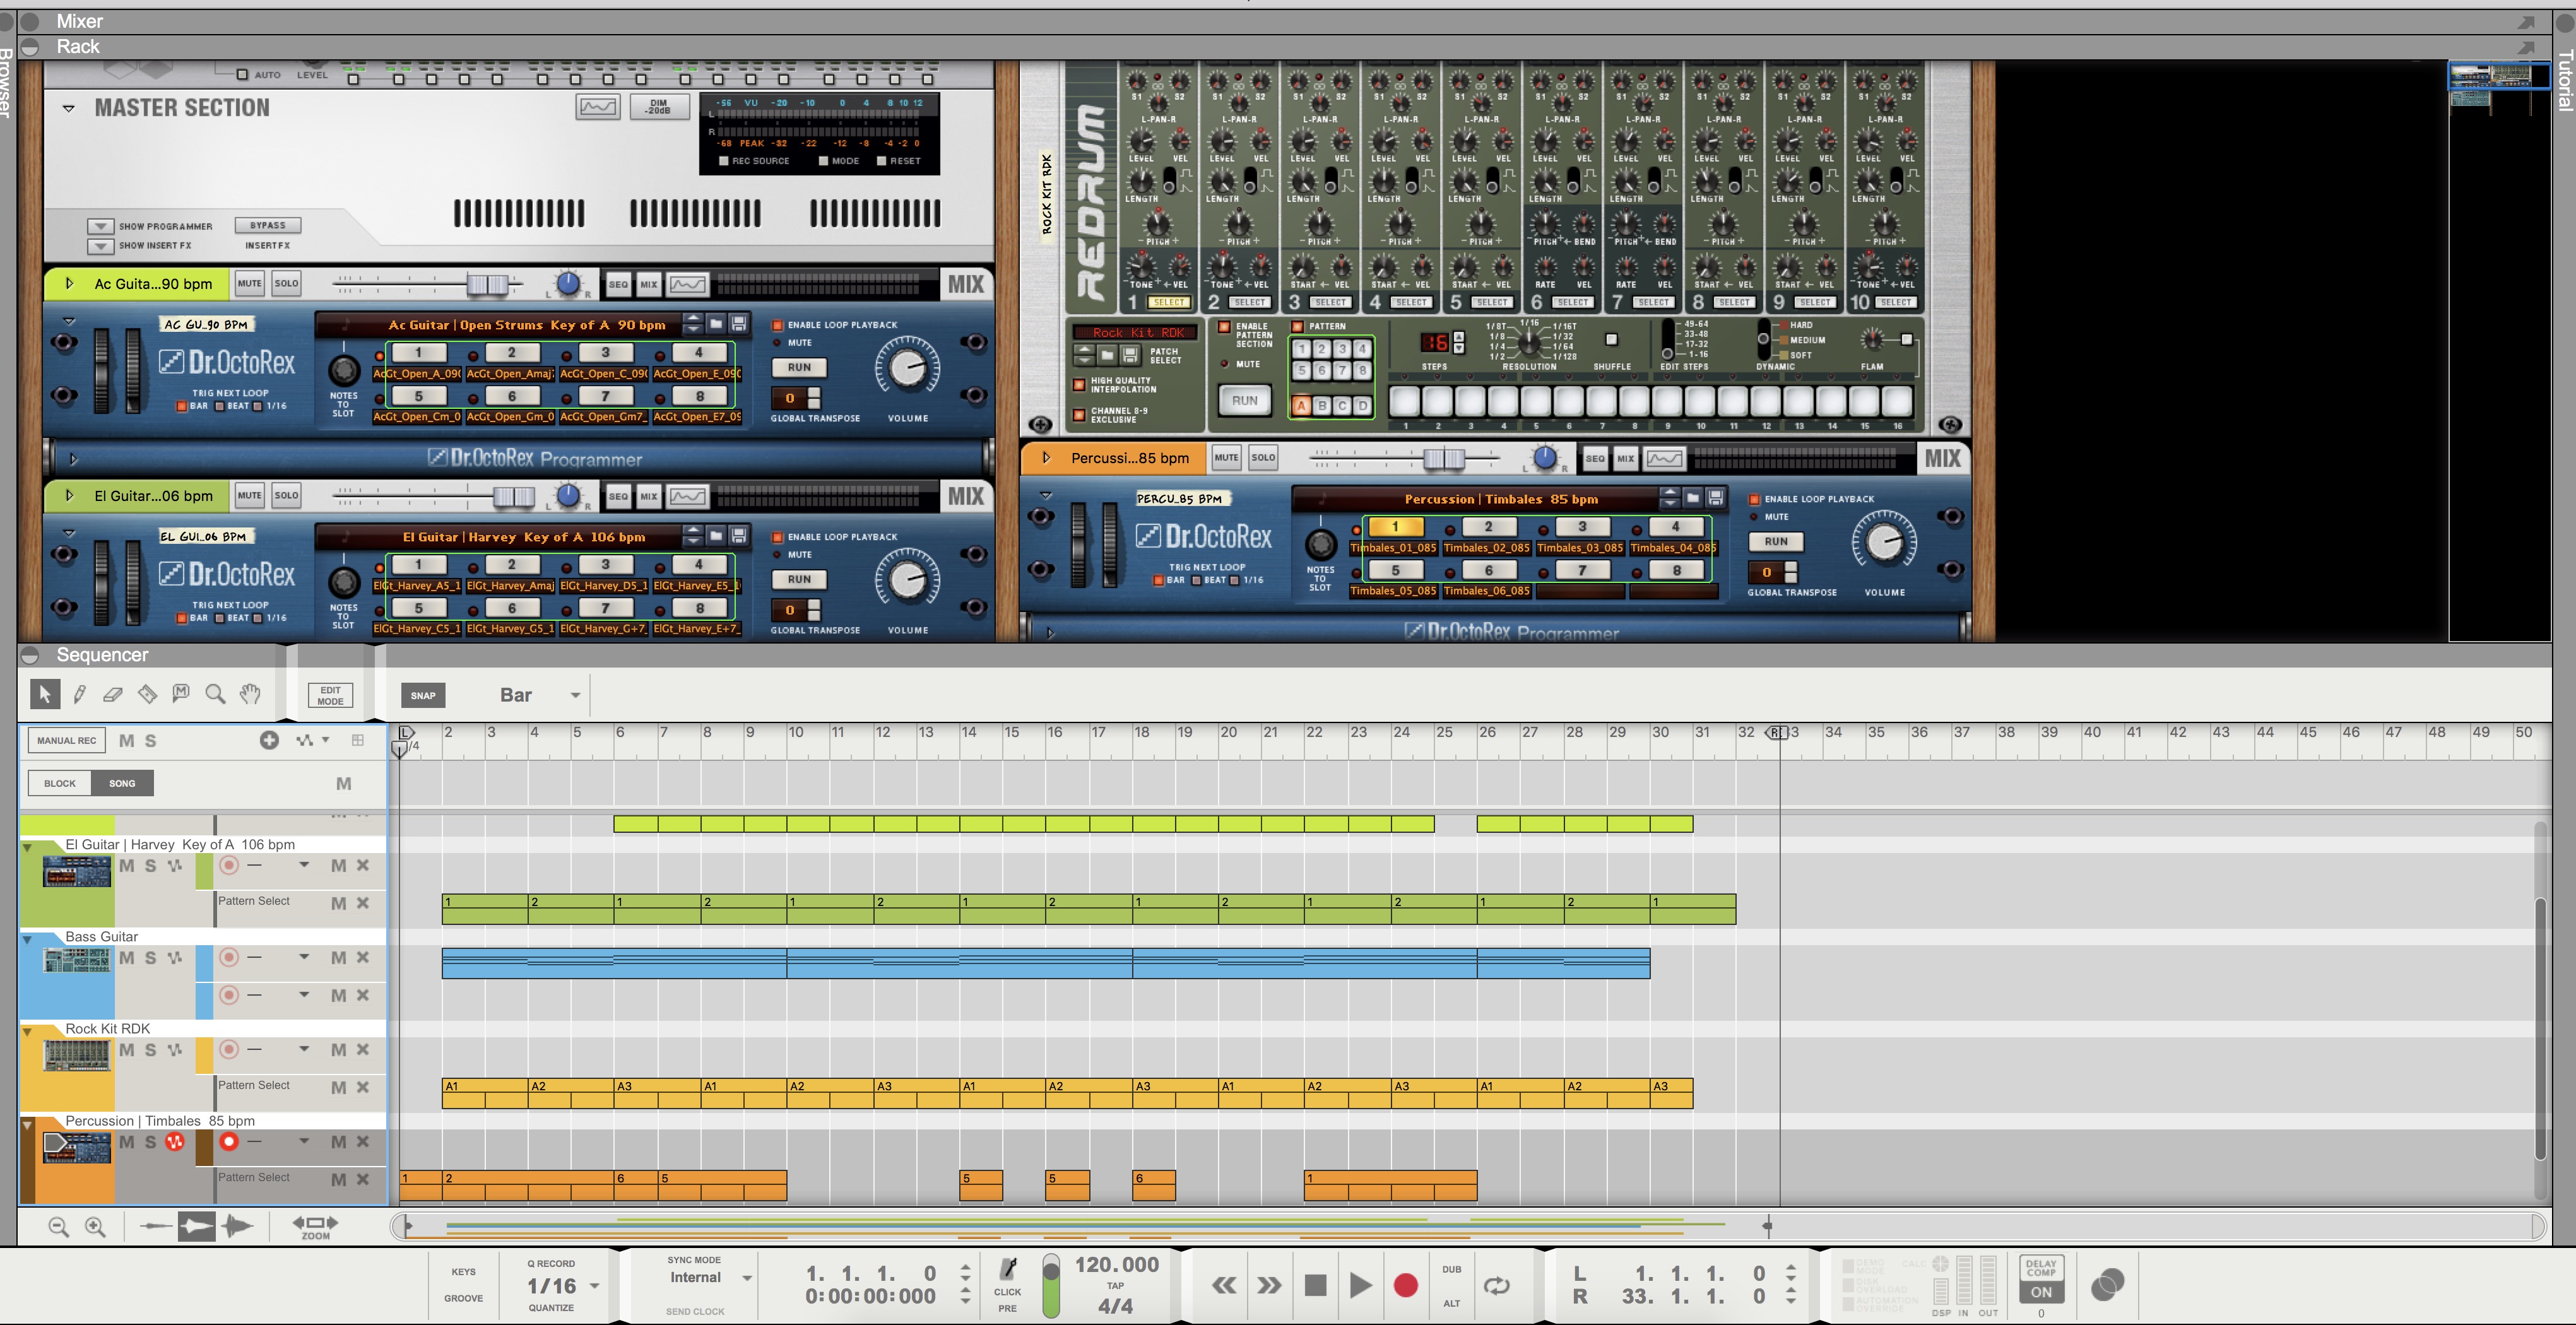Click Bypass in Master Section
This screenshot has width=2576, height=1325.
tap(268, 225)
